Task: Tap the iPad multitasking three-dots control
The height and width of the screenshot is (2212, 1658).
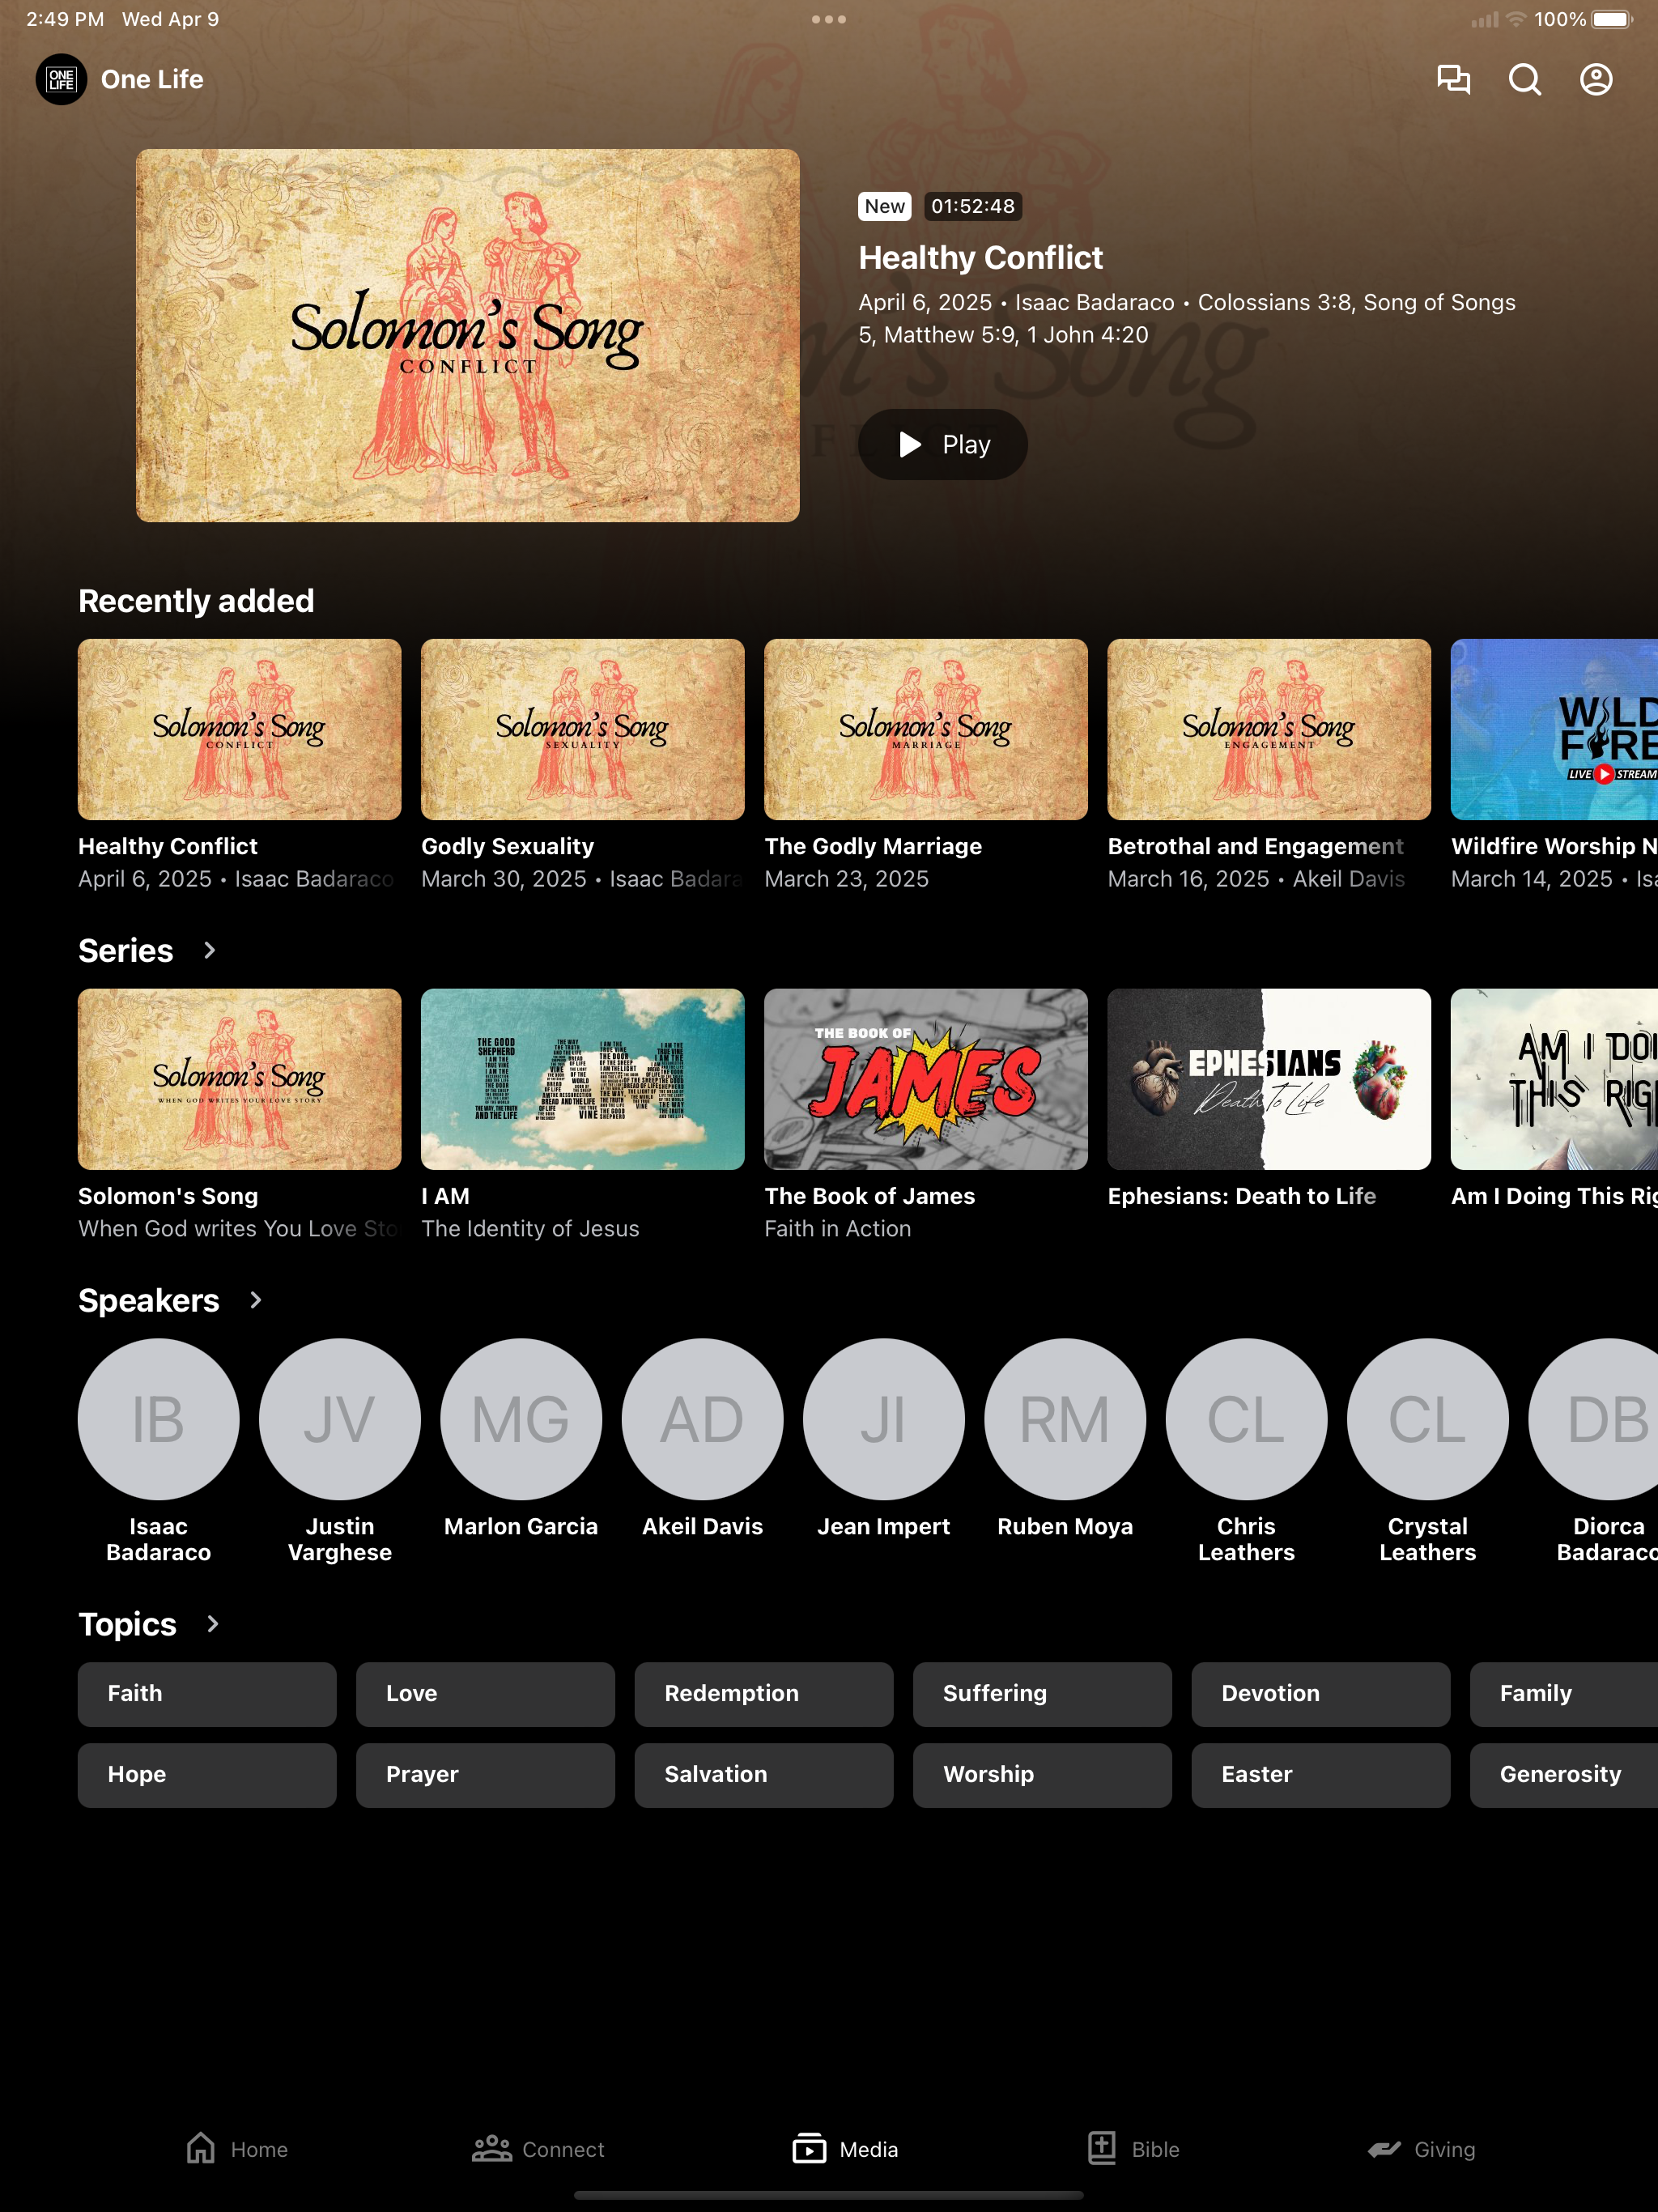Action: click(x=829, y=19)
